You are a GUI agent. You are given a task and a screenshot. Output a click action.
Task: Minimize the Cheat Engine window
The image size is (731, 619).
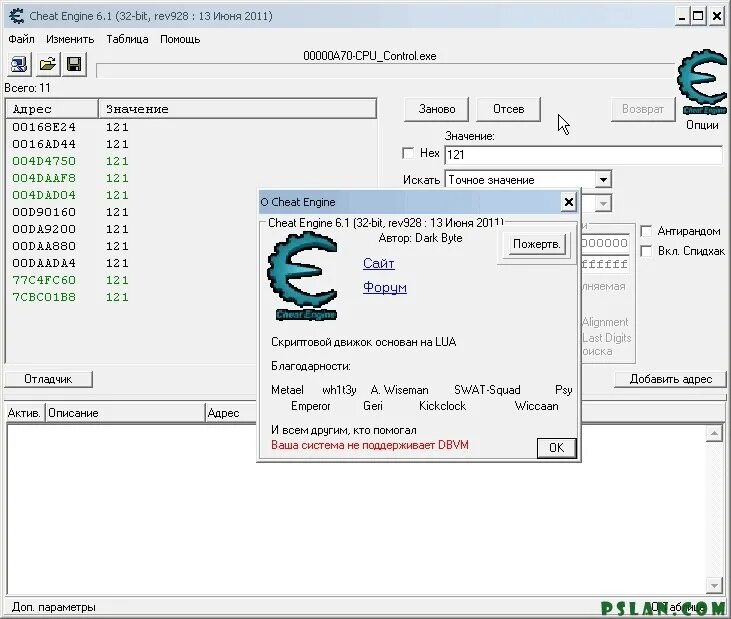coord(682,16)
